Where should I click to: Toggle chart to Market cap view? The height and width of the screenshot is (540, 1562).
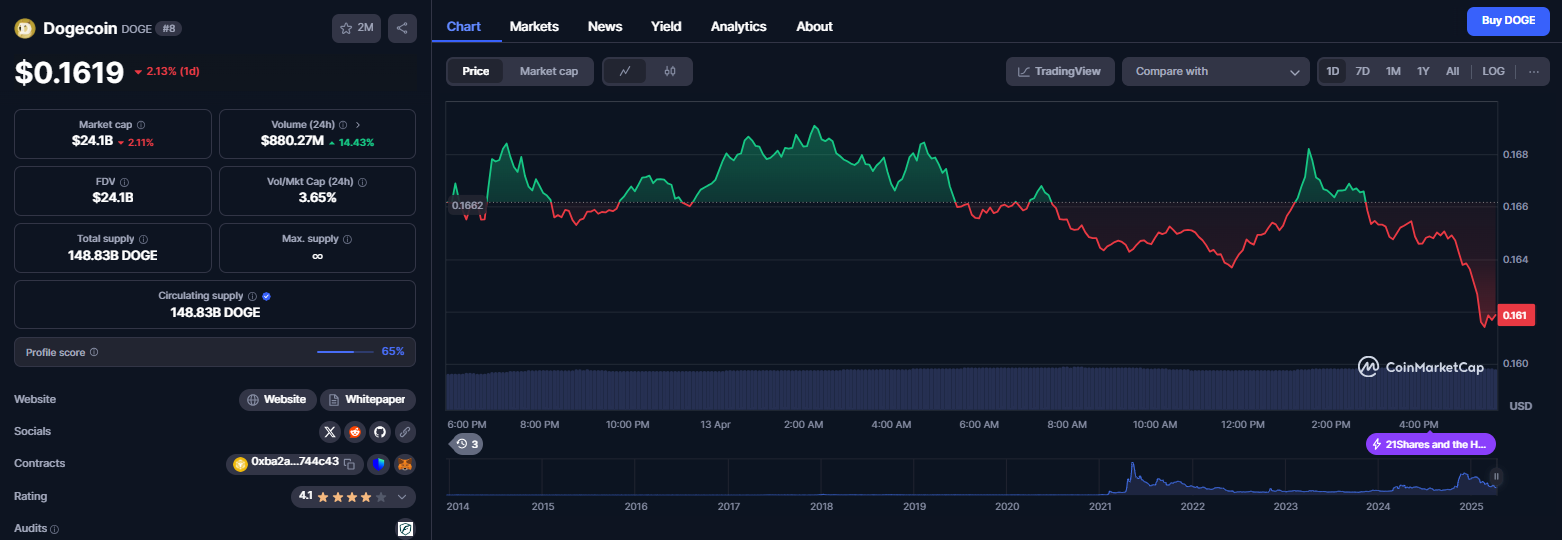[549, 71]
